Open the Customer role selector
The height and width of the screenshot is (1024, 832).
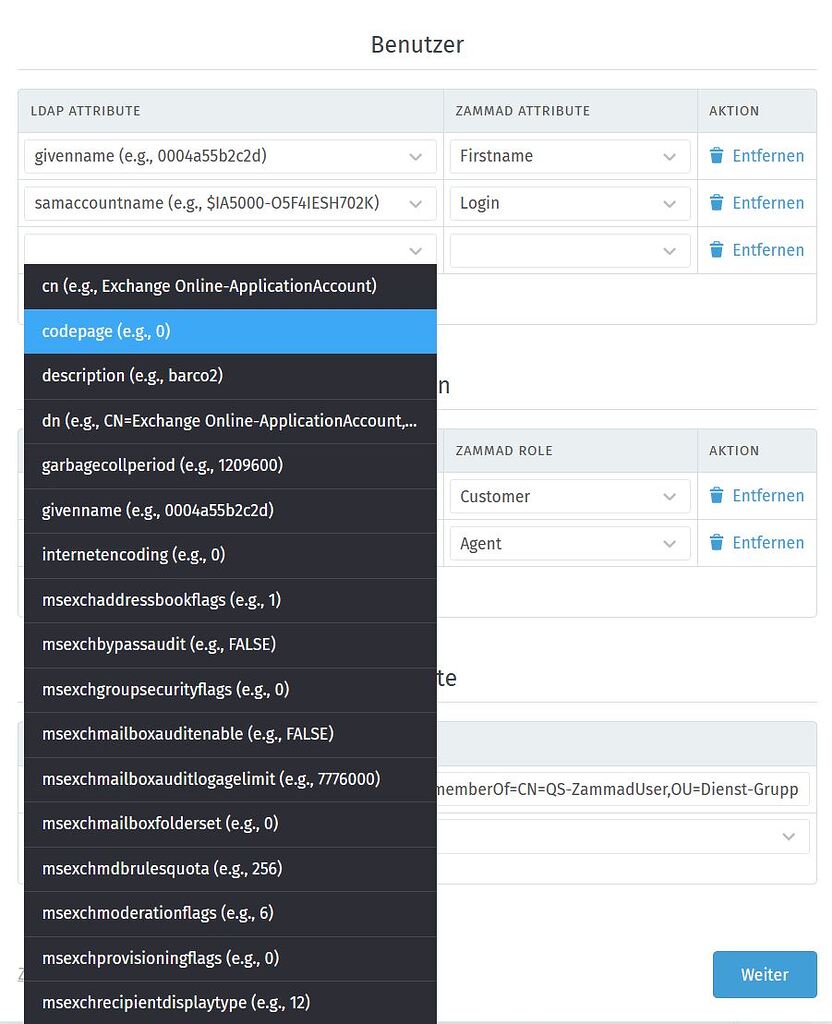coord(569,496)
